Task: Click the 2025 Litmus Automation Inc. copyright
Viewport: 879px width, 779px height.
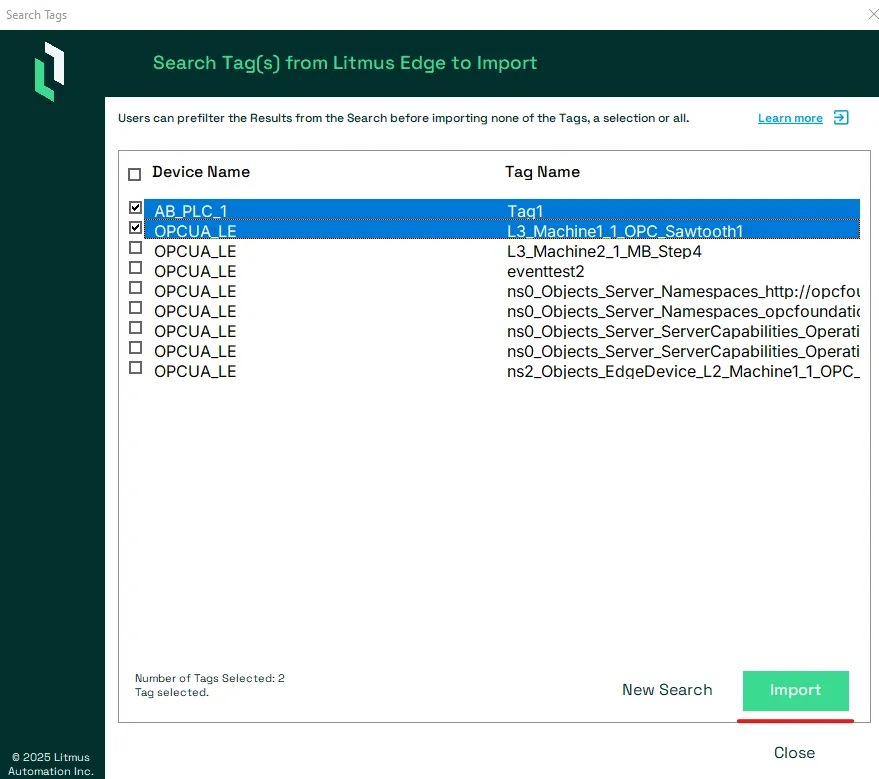Action: tap(51, 764)
